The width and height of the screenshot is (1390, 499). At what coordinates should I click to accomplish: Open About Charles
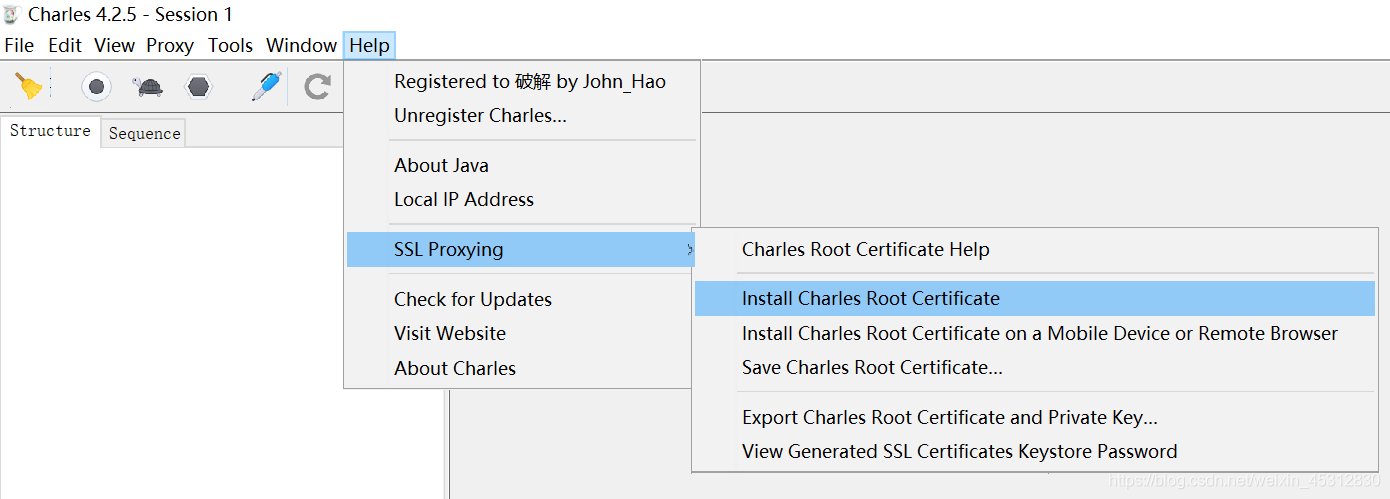pos(521,368)
